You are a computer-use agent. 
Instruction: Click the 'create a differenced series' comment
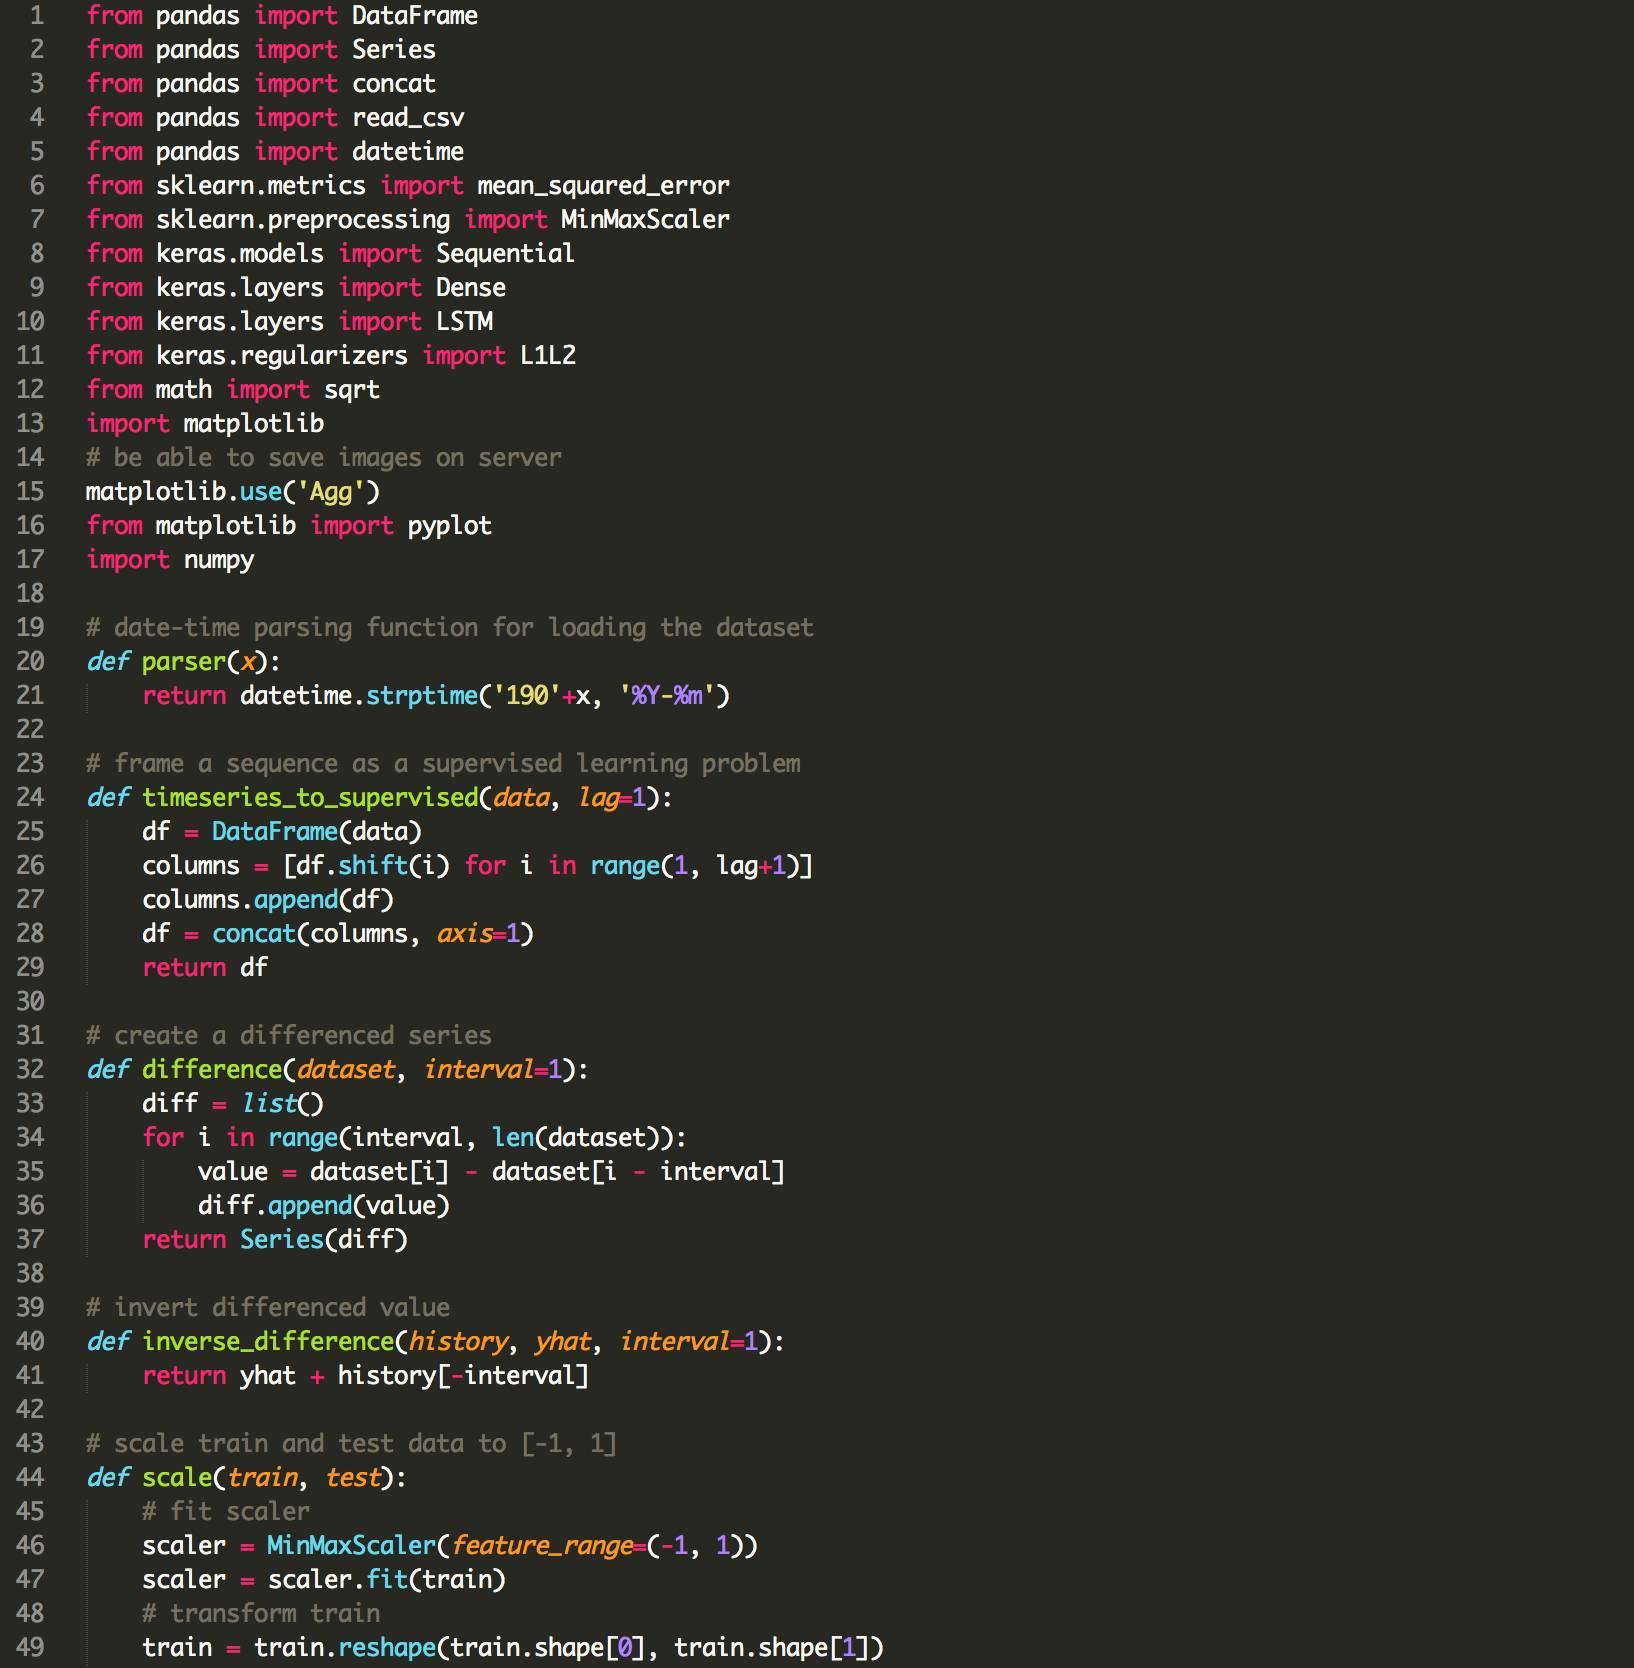[302, 1036]
